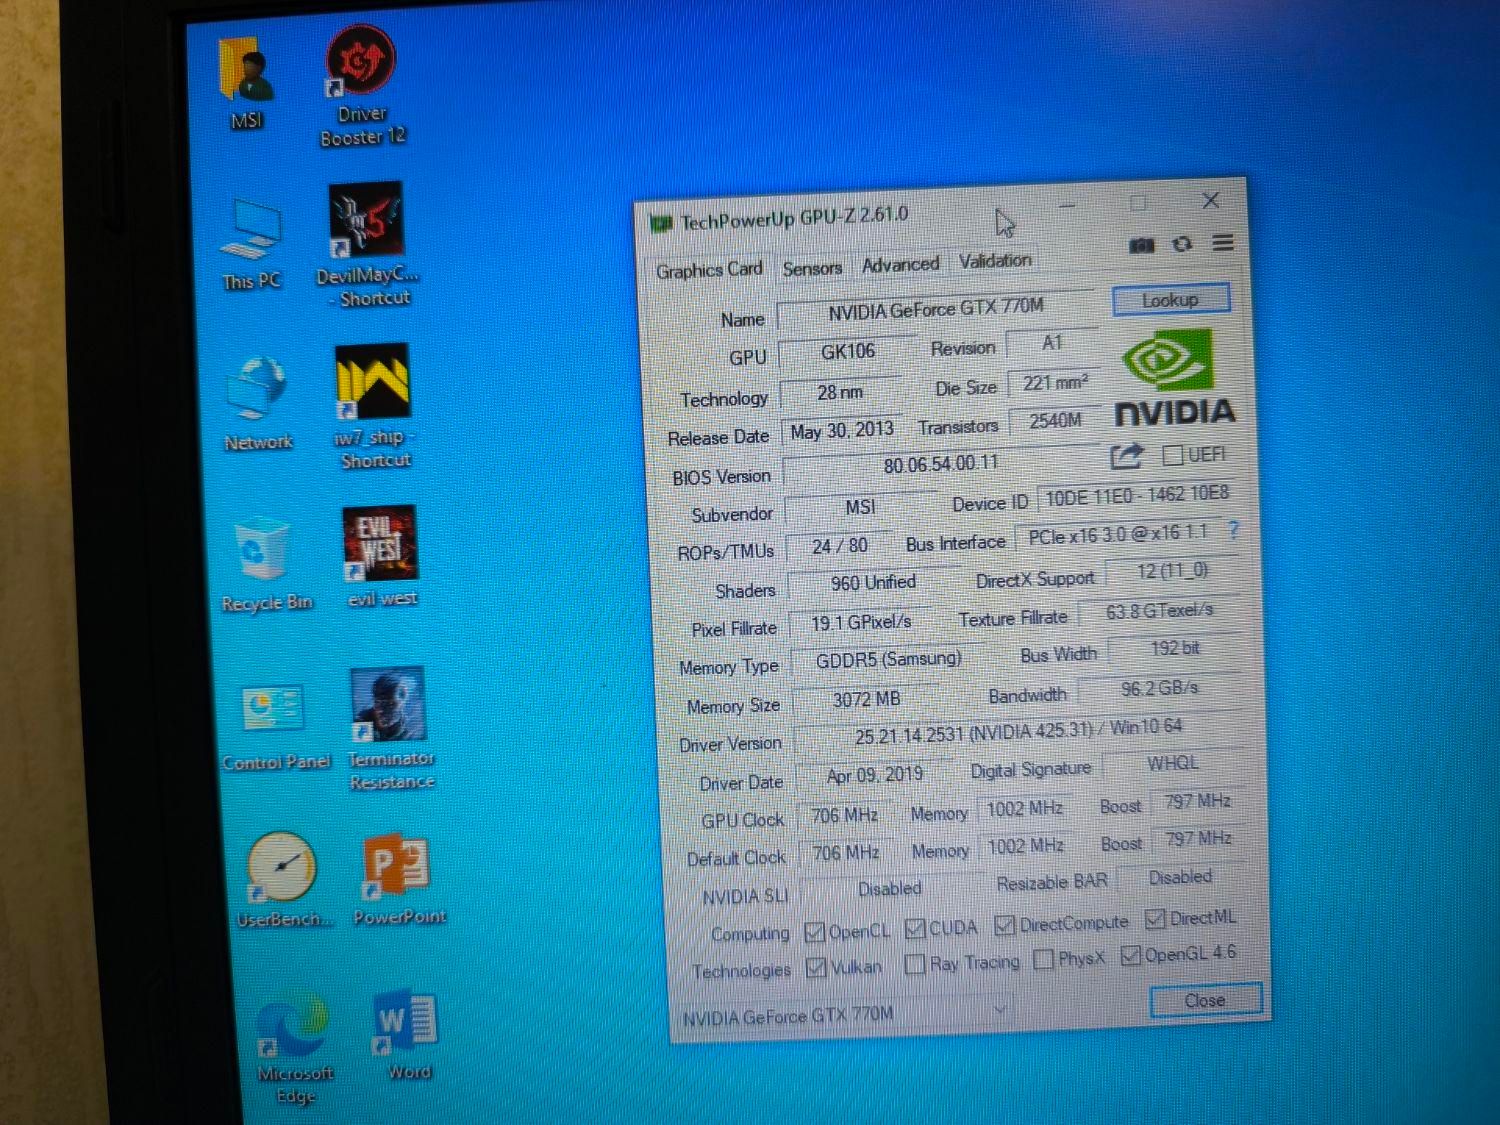
Task: Click the 221 mm² Die Size value
Action: (1054, 383)
